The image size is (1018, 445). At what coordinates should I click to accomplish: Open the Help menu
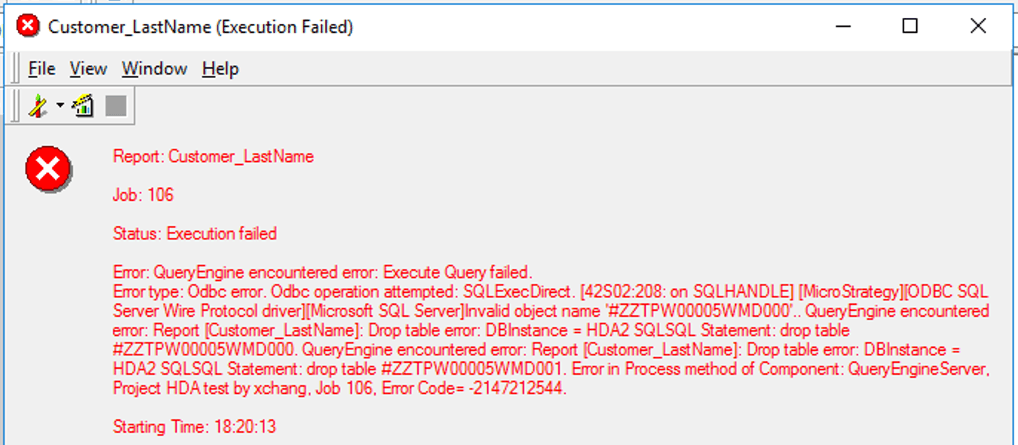point(220,69)
